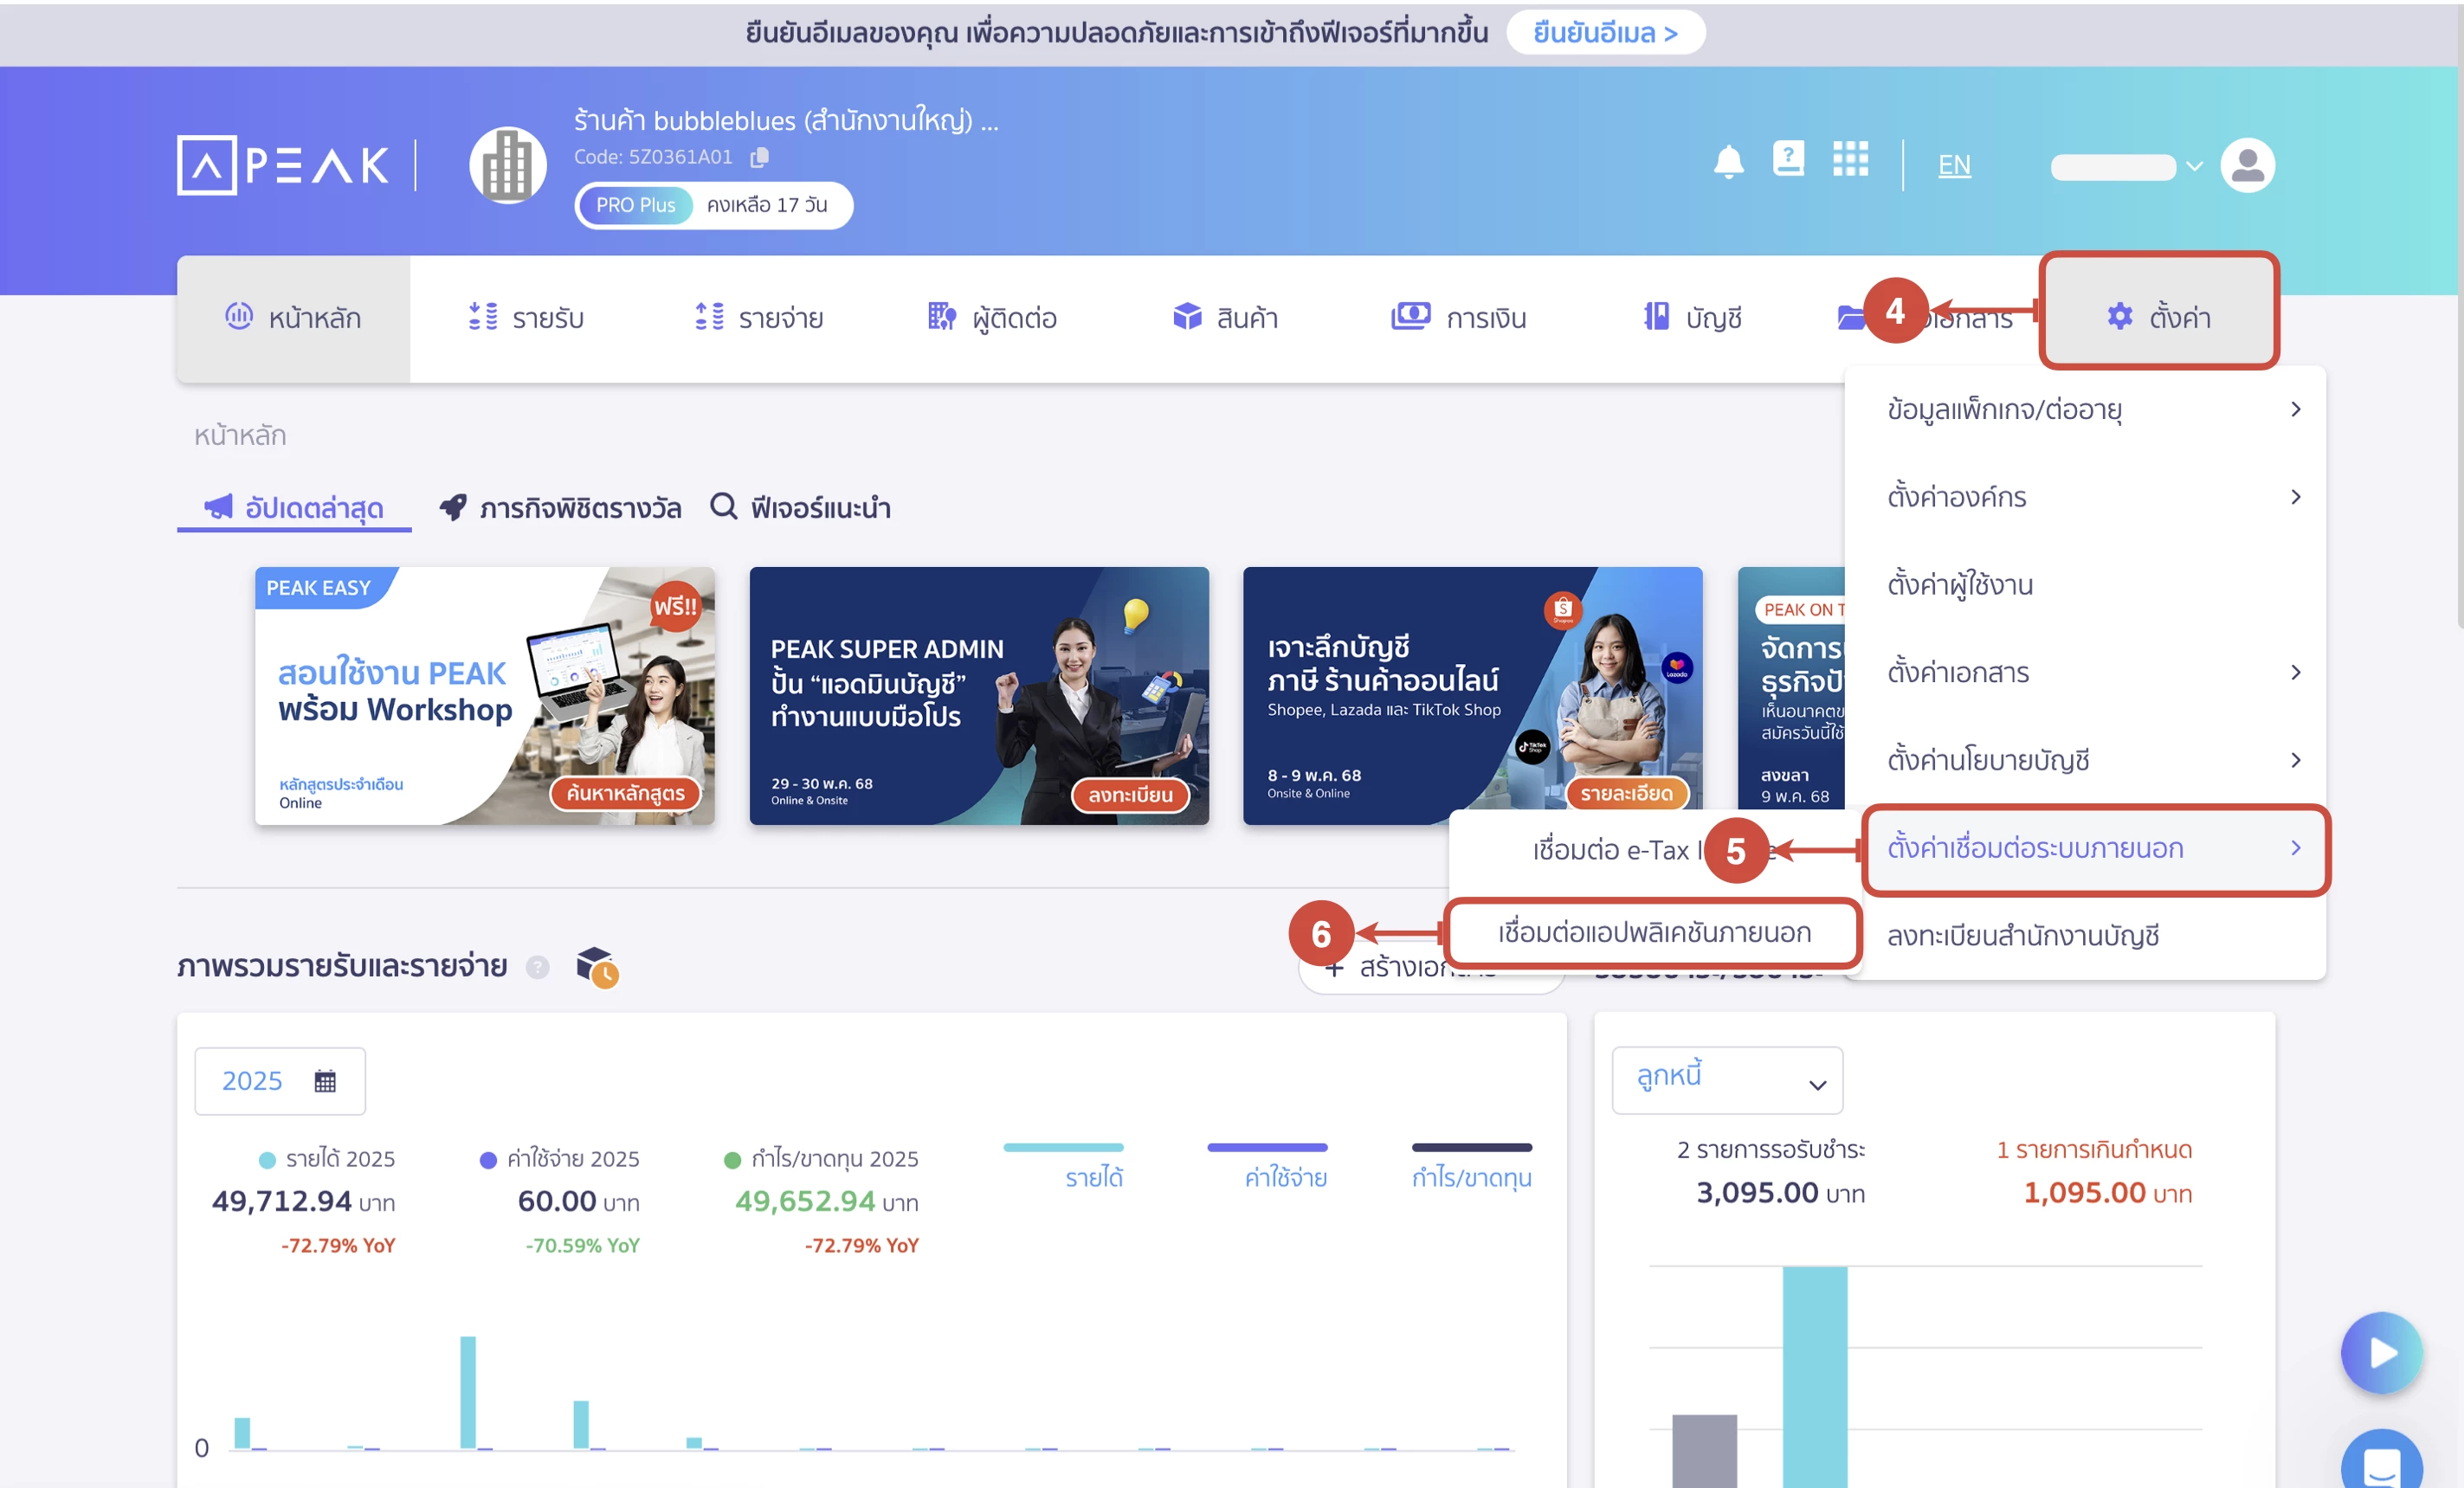Open help via the question mark icon
Viewport: 2464px width, 1488px height.
pyautogui.click(x=1789, y=160)
